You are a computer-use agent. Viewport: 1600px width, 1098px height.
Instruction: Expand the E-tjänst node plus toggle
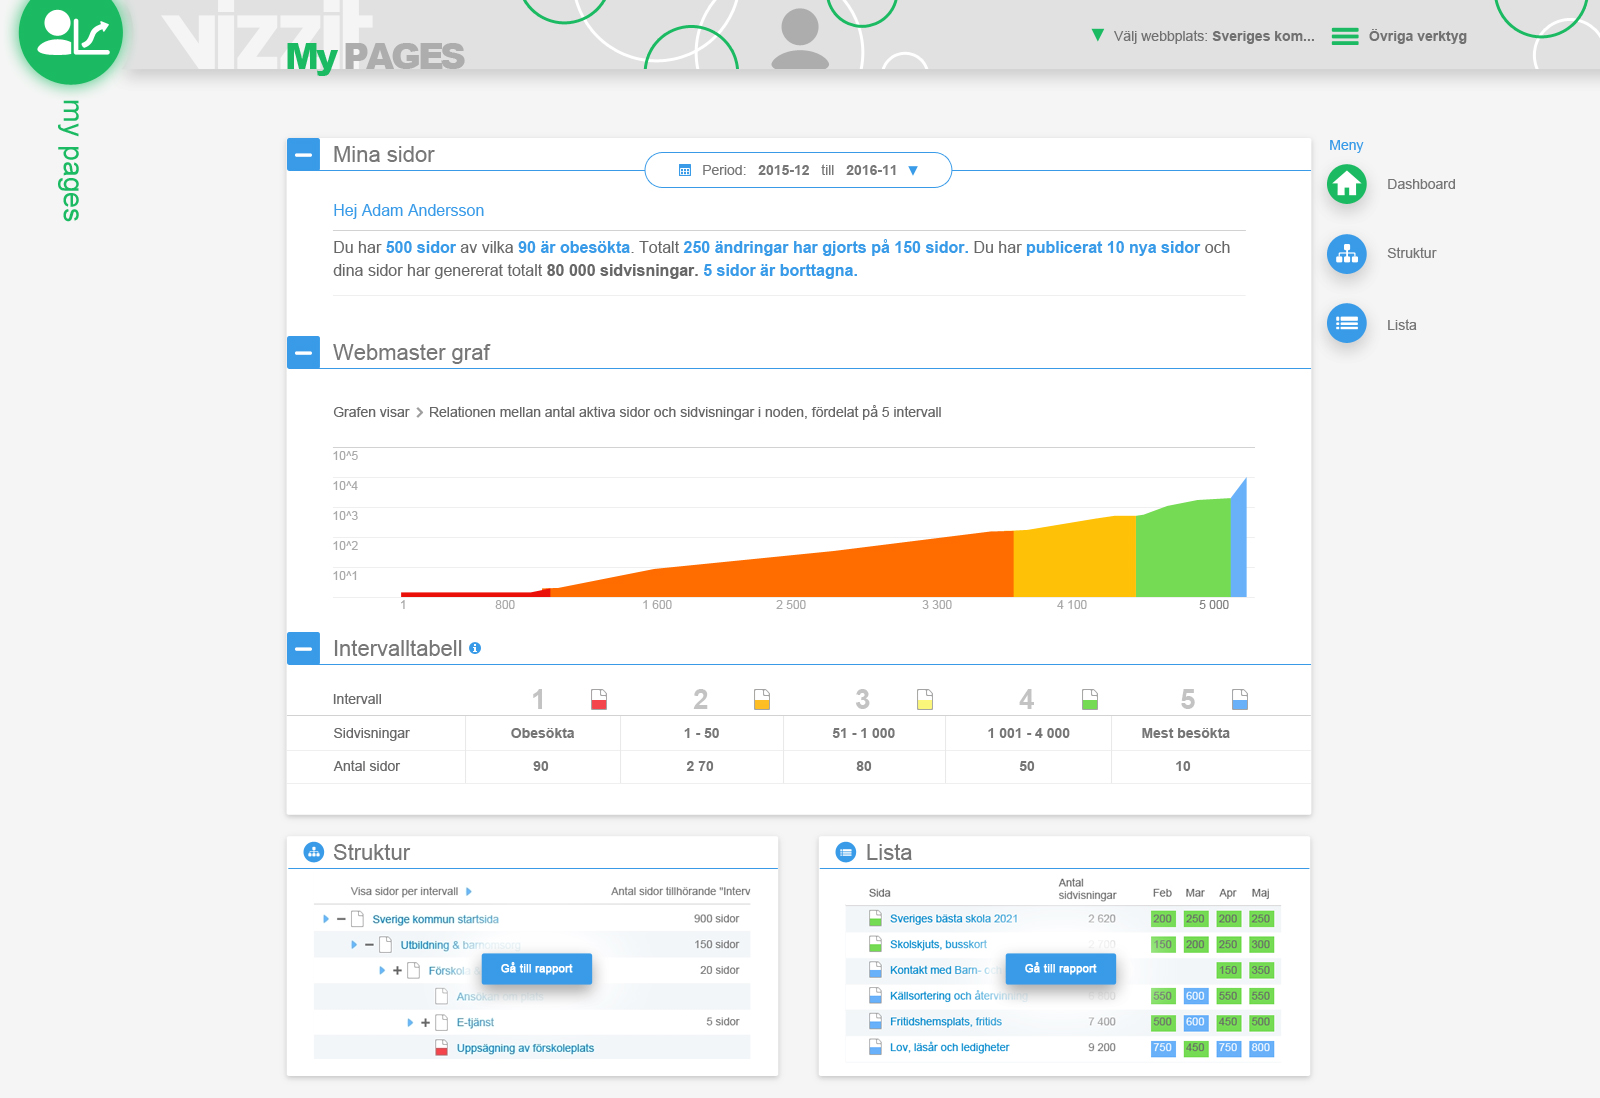425,1023
